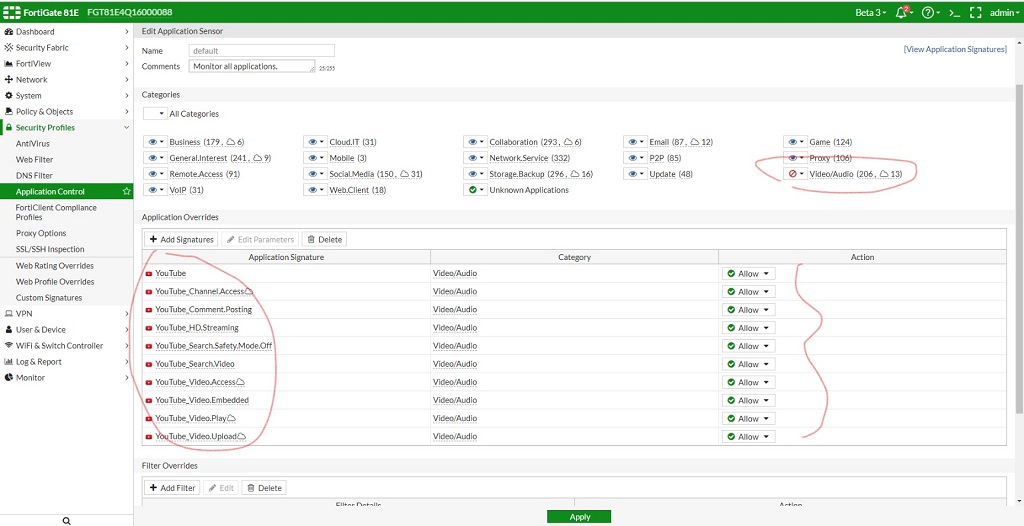Viewport: 1024px width, 526px height.
Task: Click Delete in Filter Overrides
Action: click(264, 487)
